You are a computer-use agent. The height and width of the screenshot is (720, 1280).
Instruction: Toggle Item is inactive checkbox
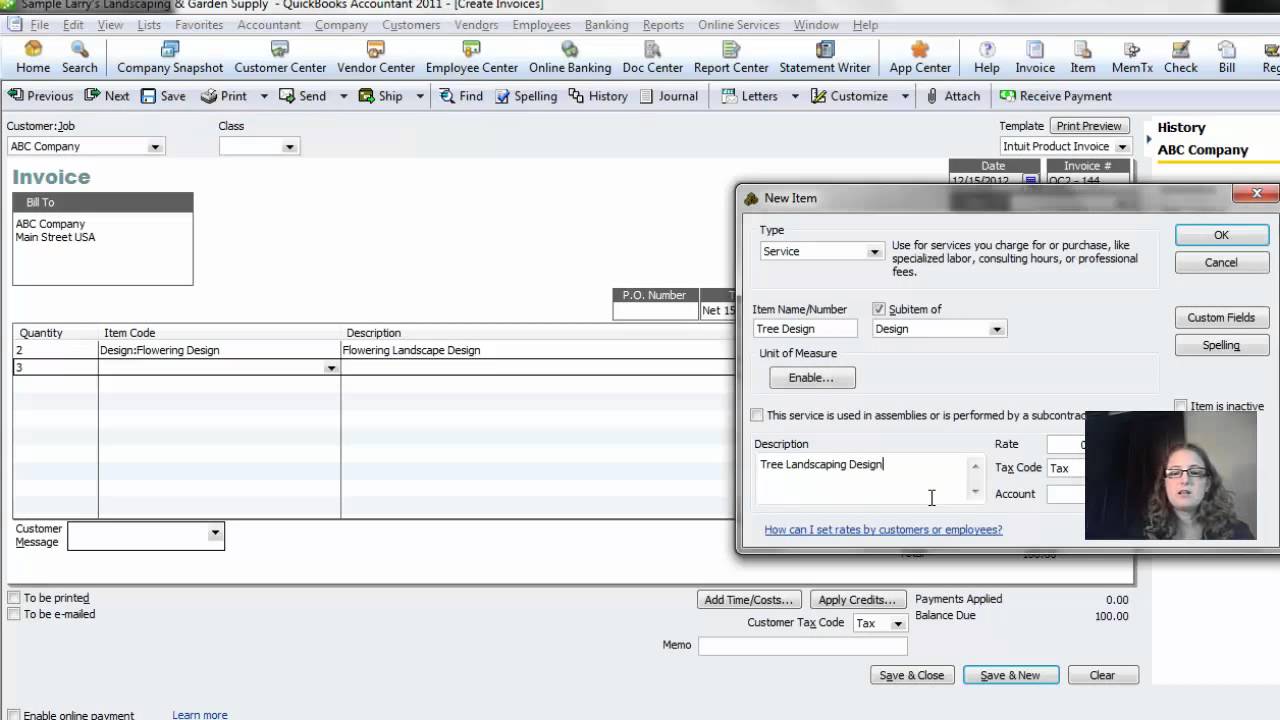[x=1181, y=406]
